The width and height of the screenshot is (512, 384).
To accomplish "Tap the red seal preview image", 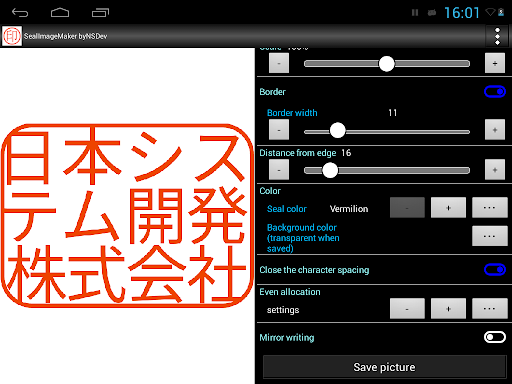I will pos(127,215).
